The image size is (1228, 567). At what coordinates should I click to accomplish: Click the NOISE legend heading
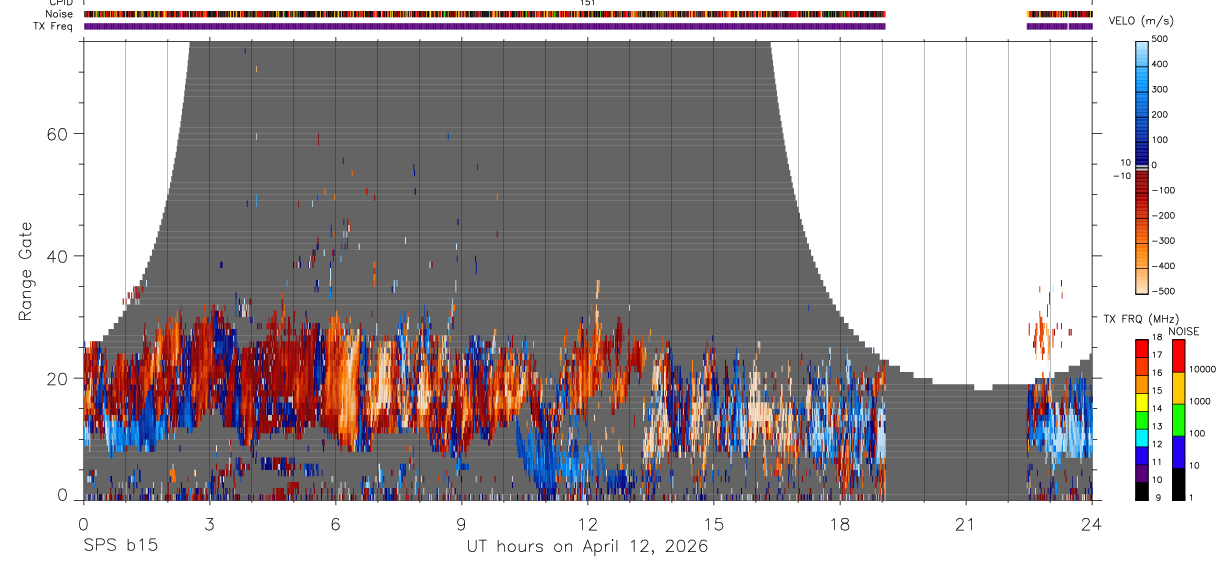[x=1183, y=331]
